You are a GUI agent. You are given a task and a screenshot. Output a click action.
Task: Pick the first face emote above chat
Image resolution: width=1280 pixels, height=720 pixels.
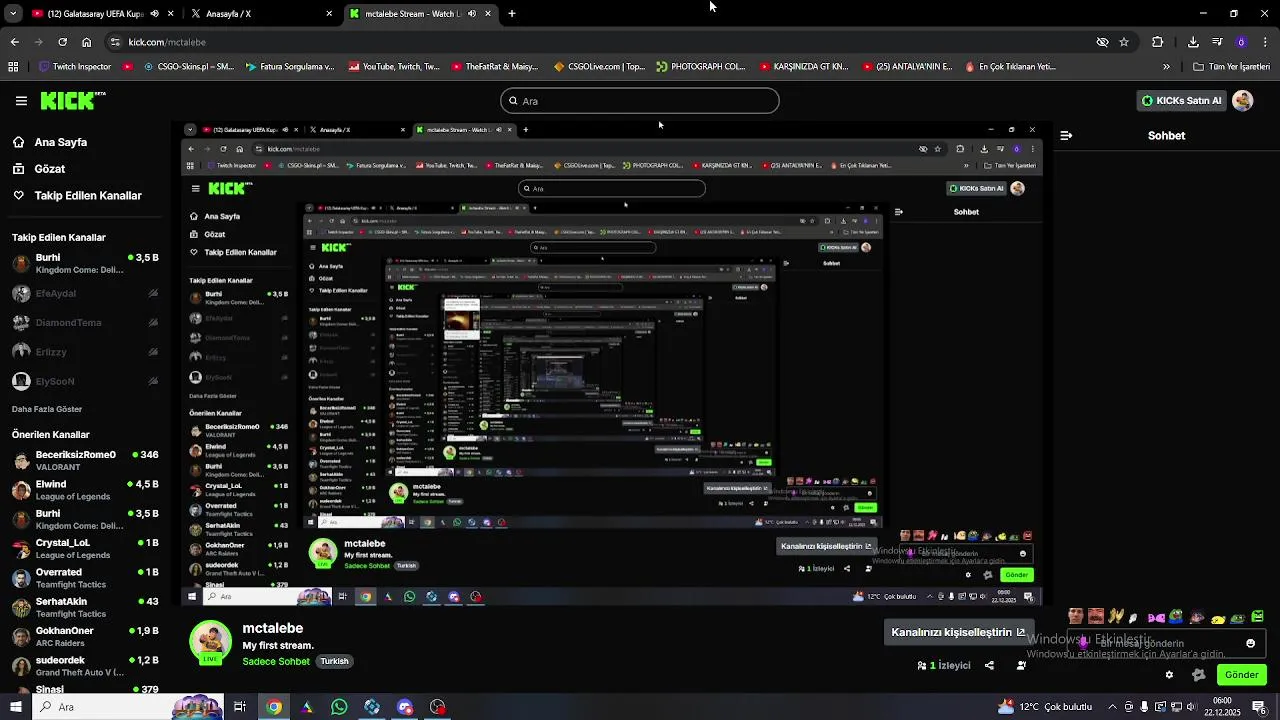coord(1075,616)
